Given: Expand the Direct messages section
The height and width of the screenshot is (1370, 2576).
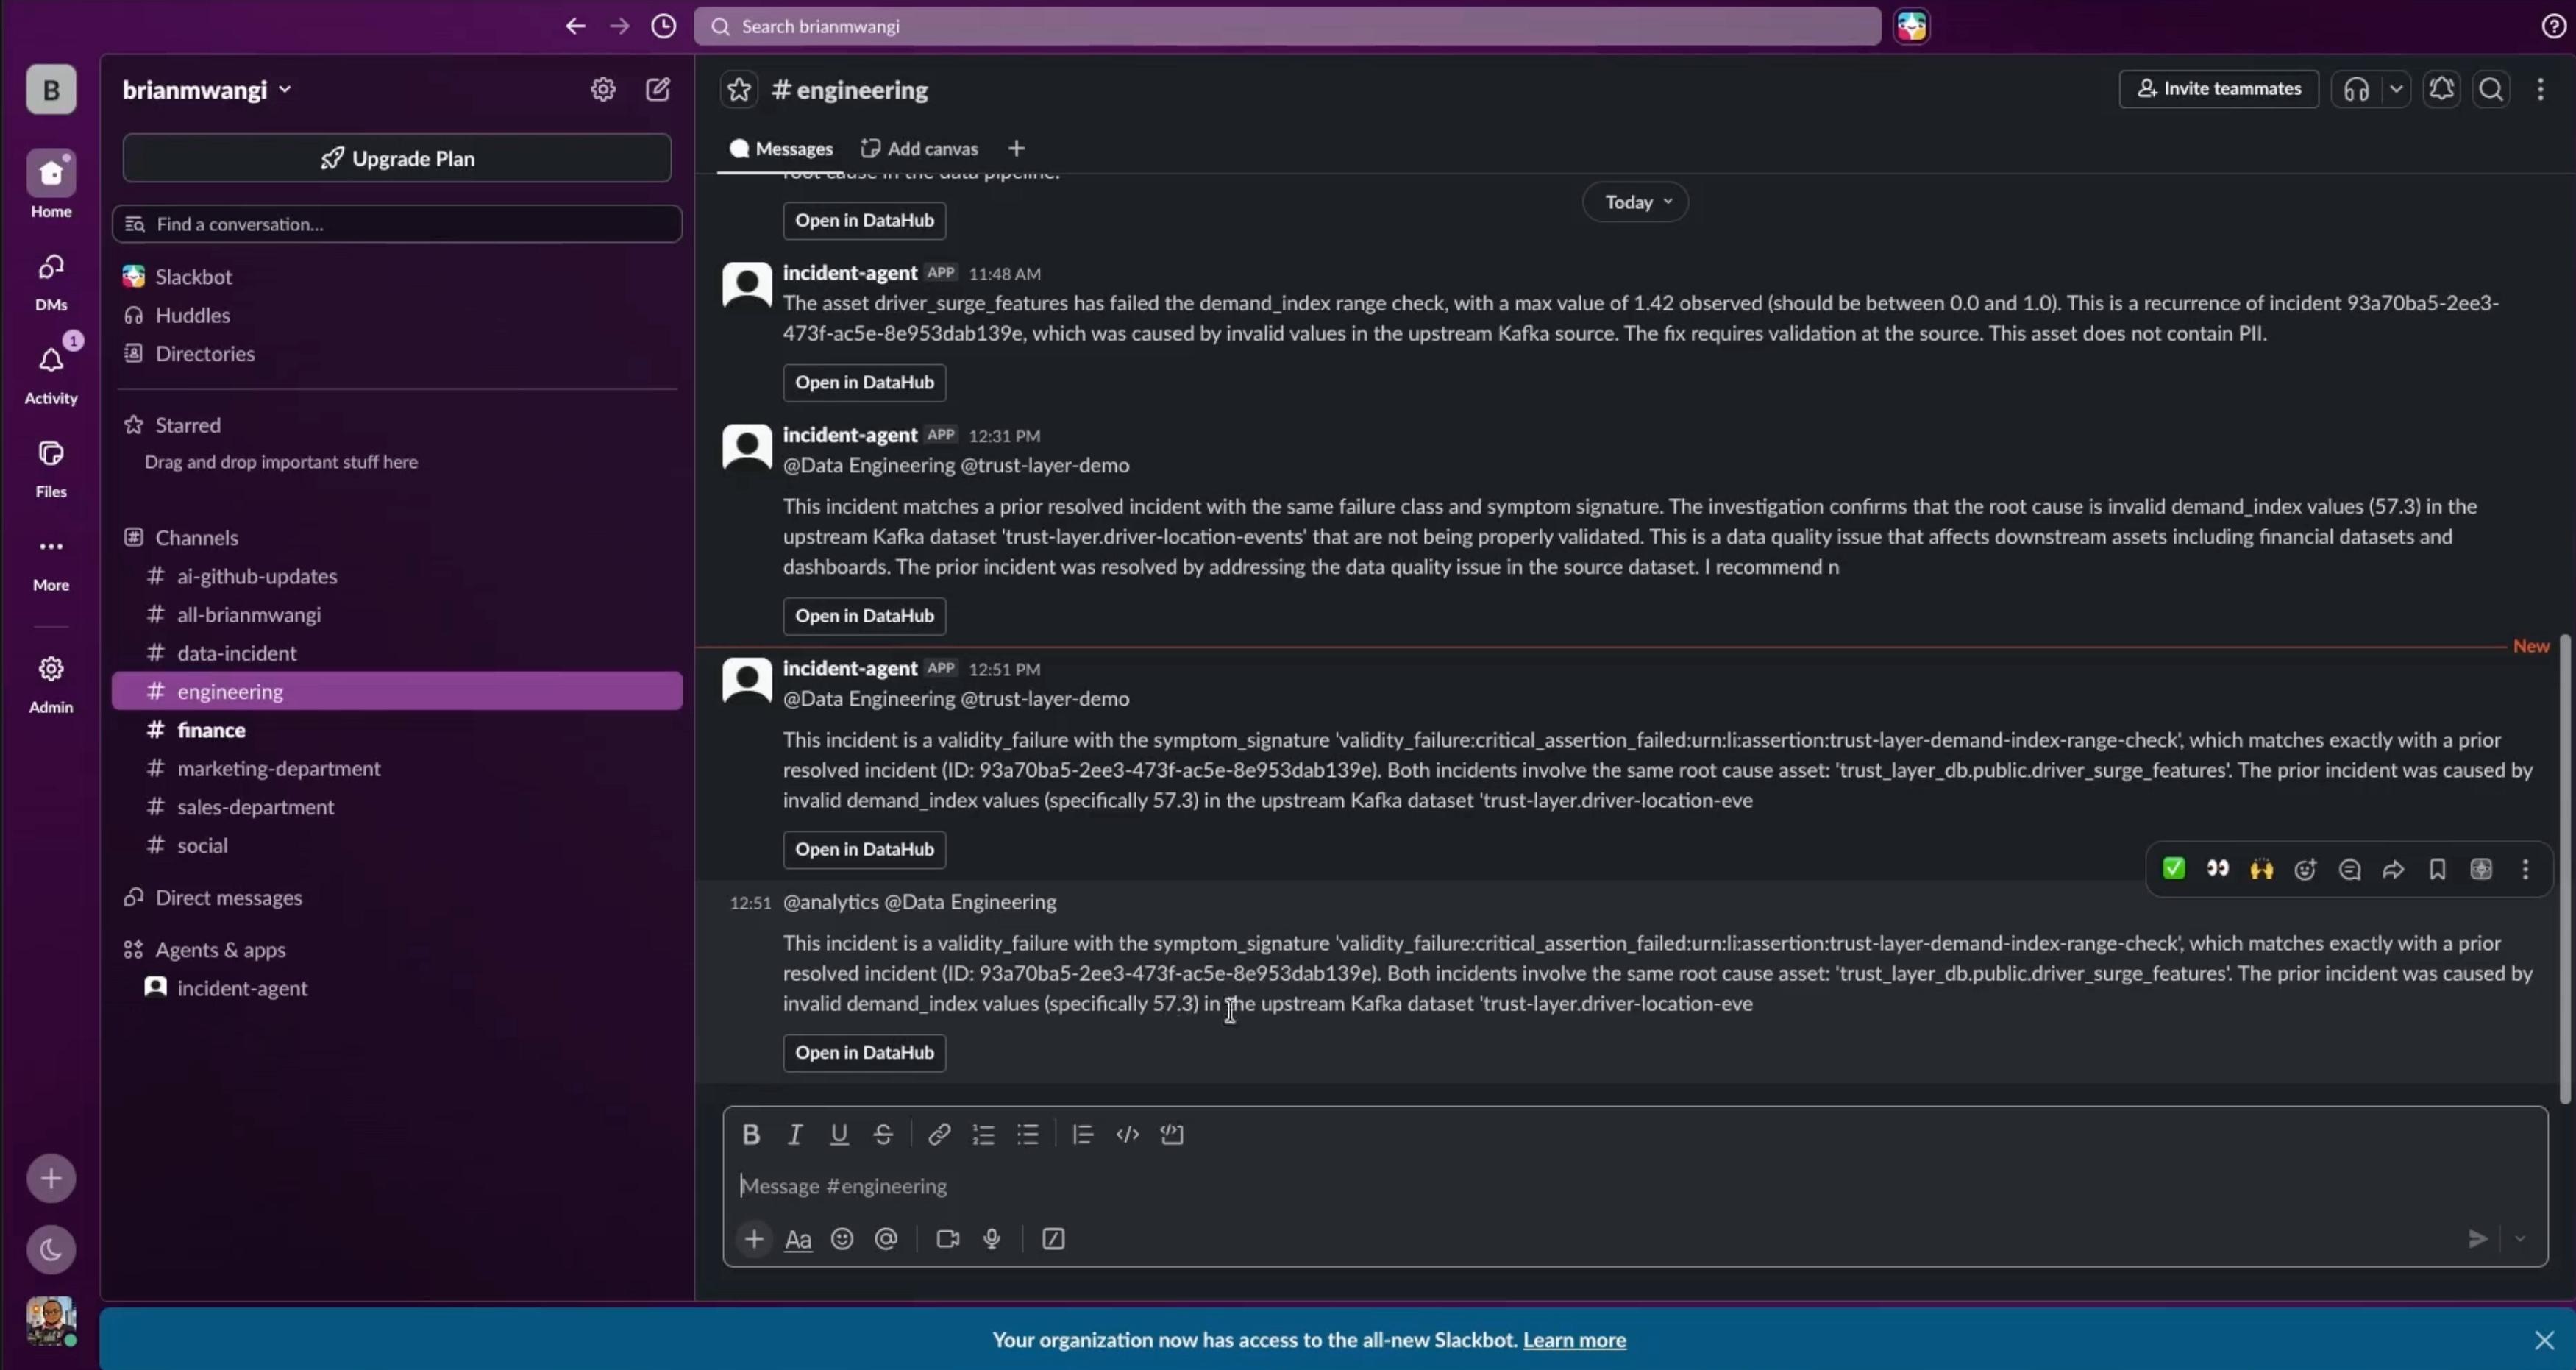Looking at the screenshot, I should [228, 897].
